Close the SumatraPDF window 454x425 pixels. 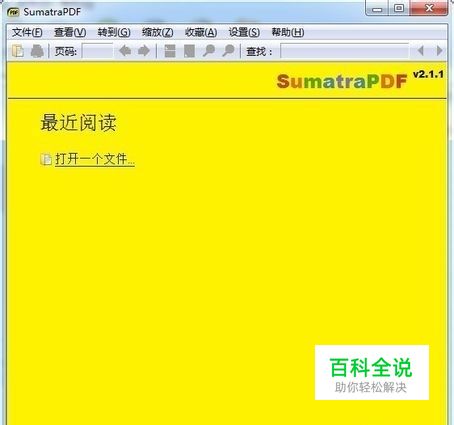[x=429, y=8]
